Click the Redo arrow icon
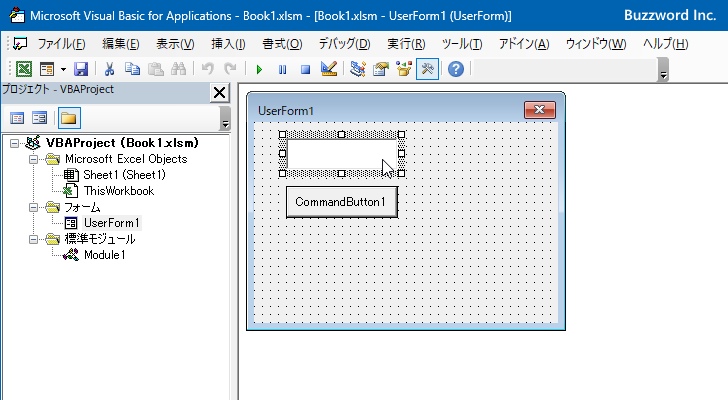728x400 pixels. [231, 69]
